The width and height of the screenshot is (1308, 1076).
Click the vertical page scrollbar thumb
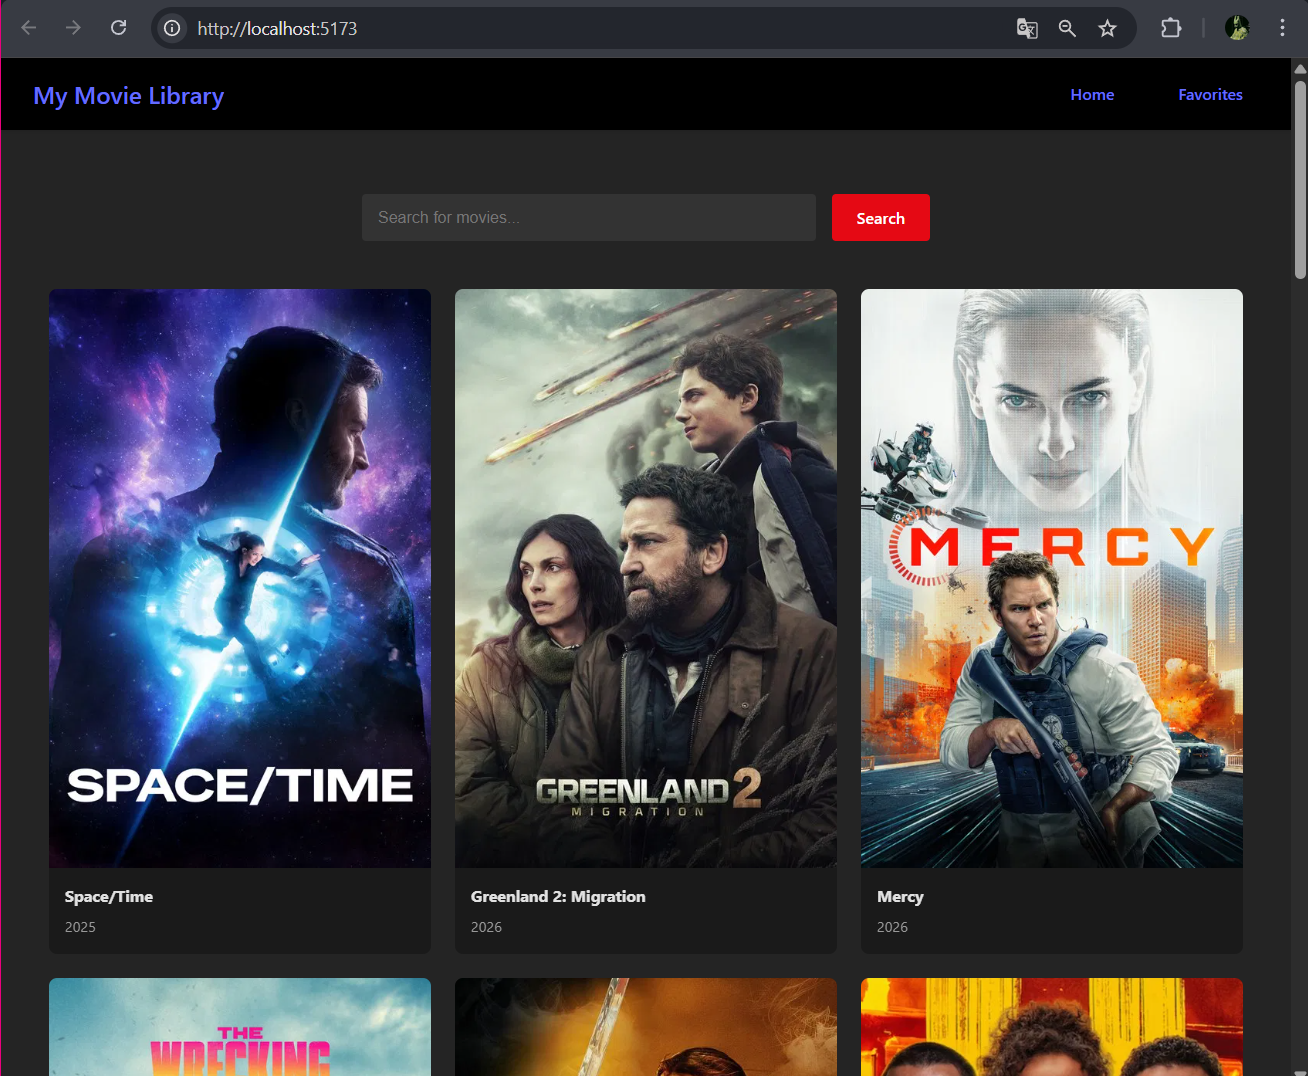click(1300, 178)
